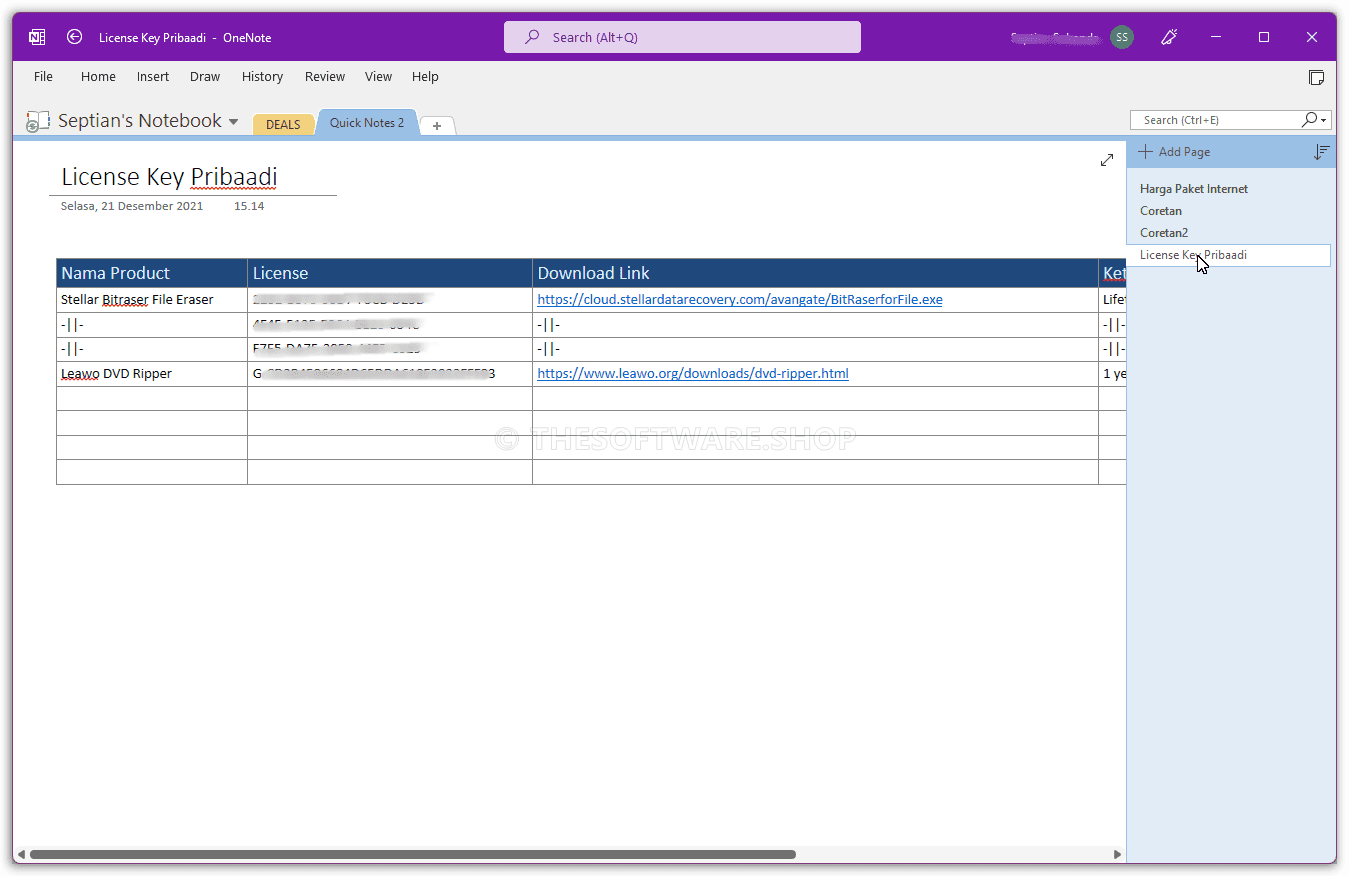
Task: Open the History ribbon tab
Action: [x=262, y=76]
